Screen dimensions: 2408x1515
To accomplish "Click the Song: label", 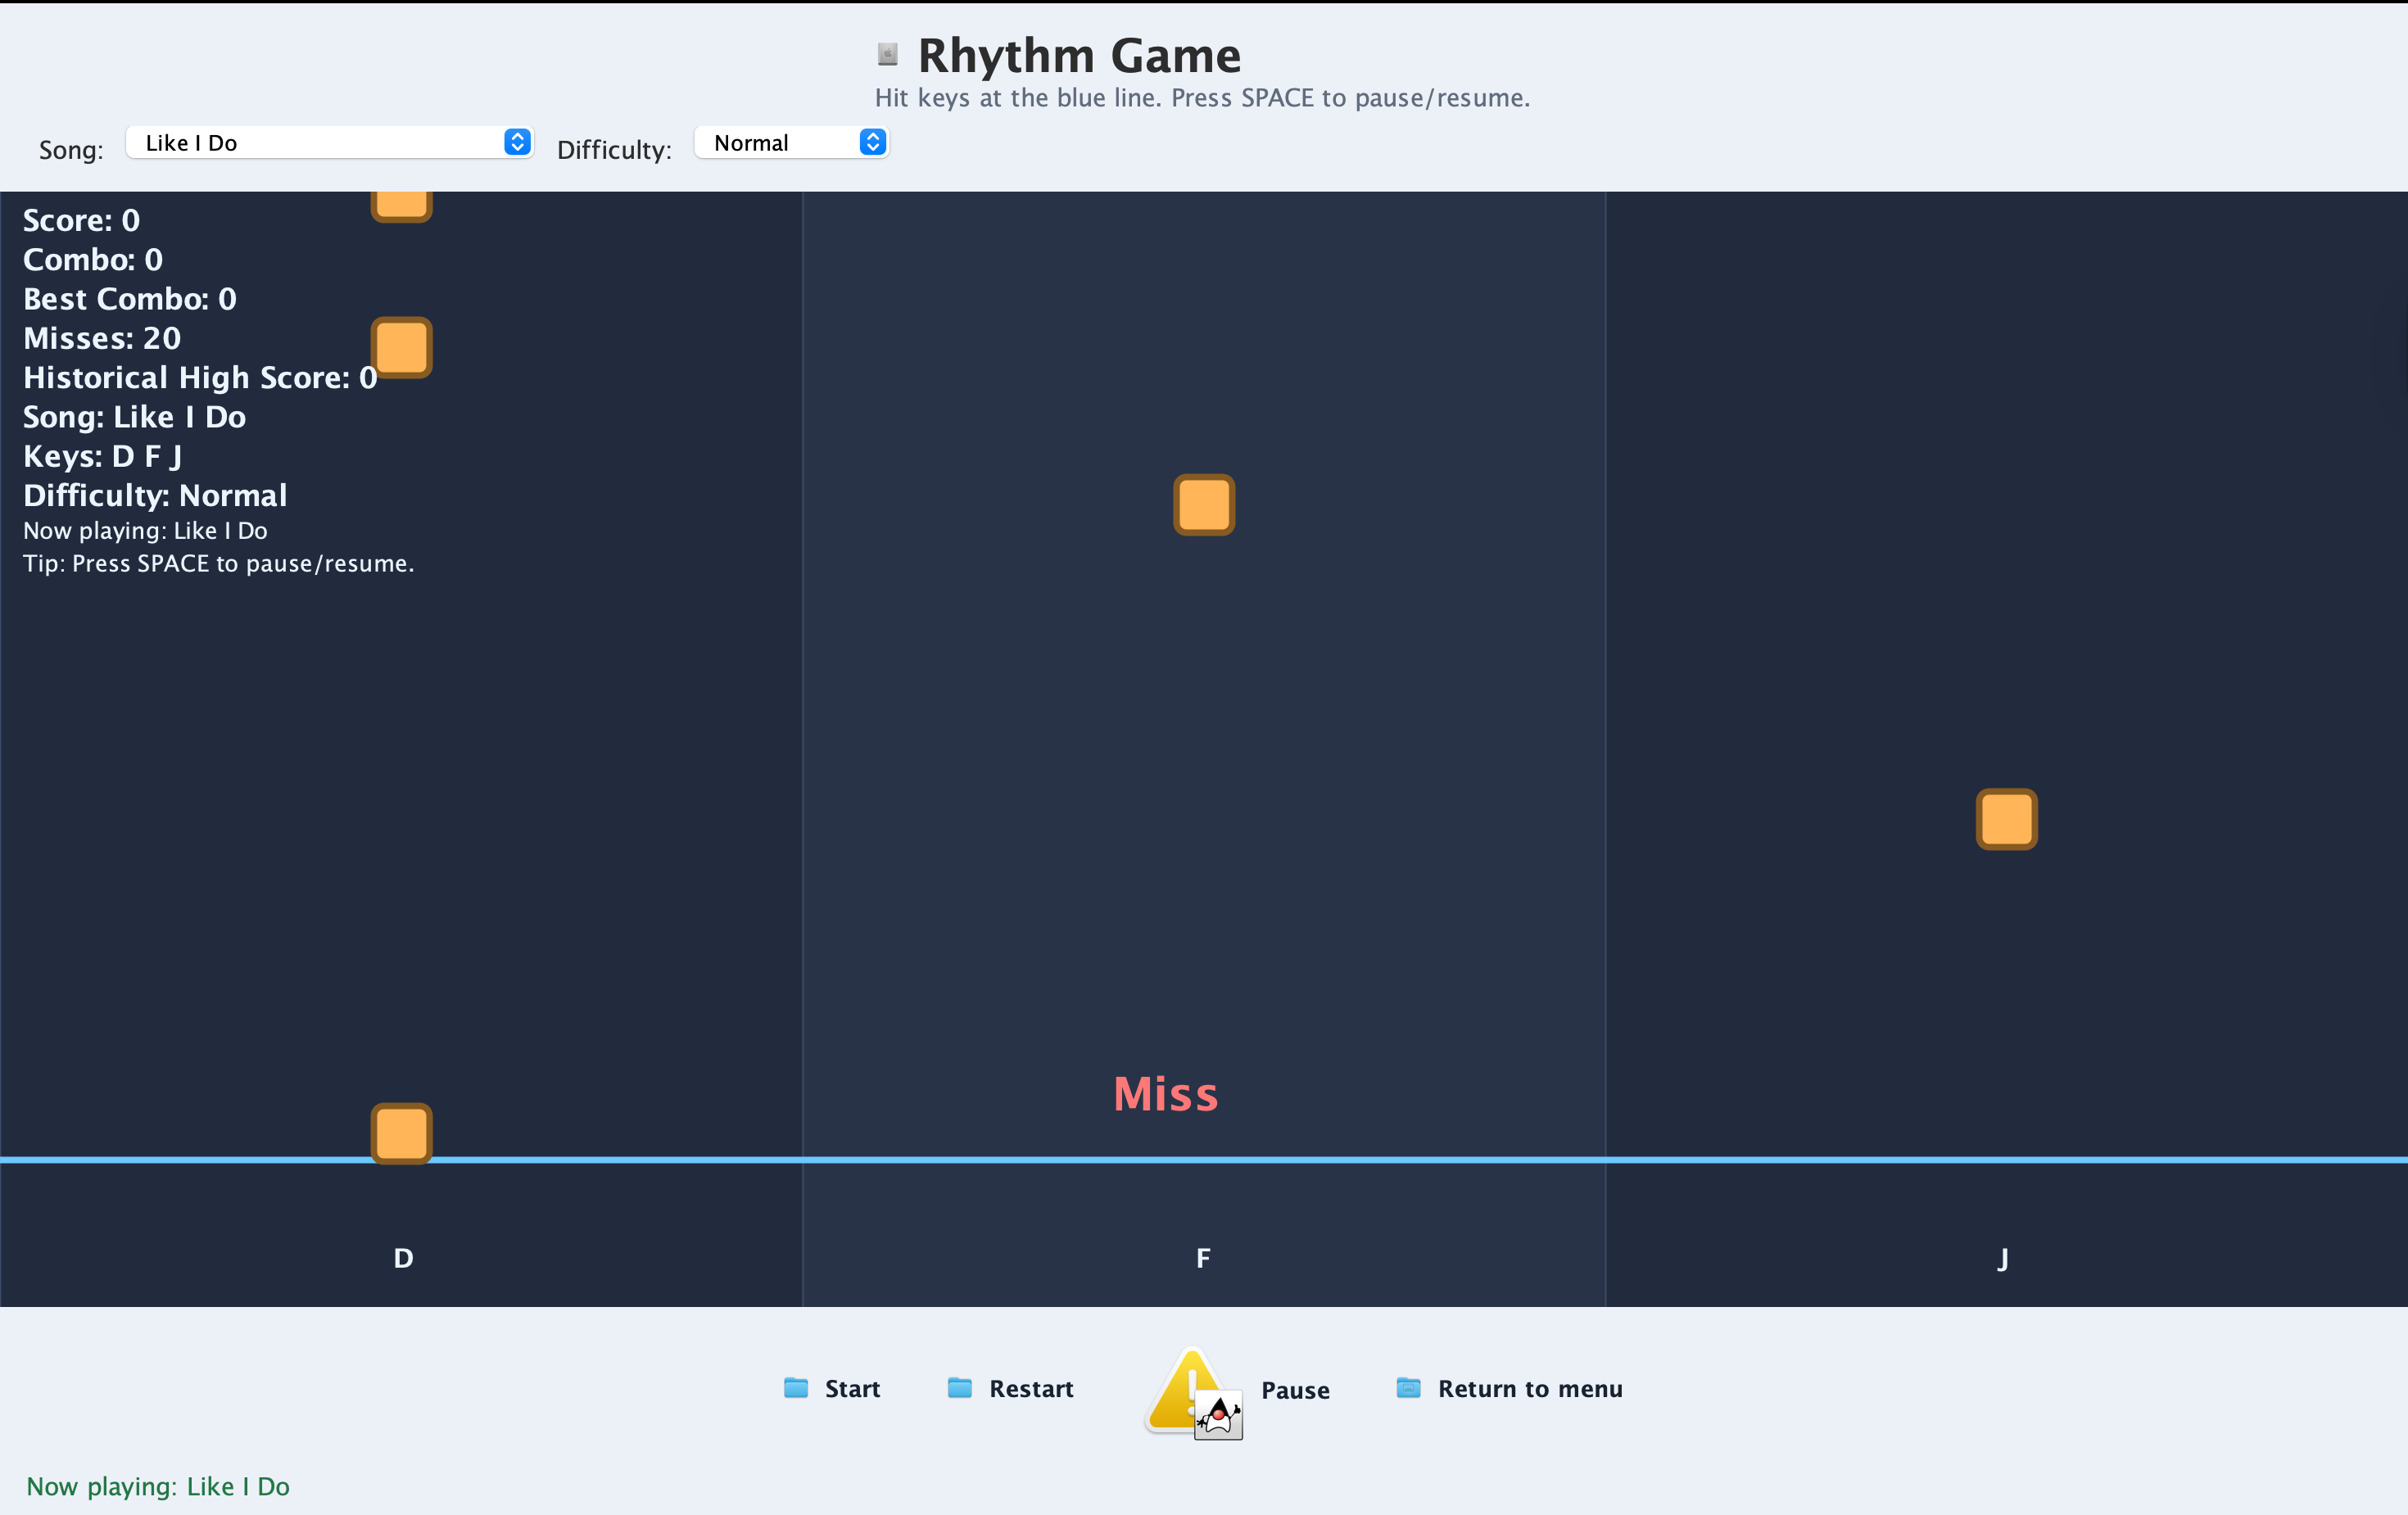I will [71, 150].
